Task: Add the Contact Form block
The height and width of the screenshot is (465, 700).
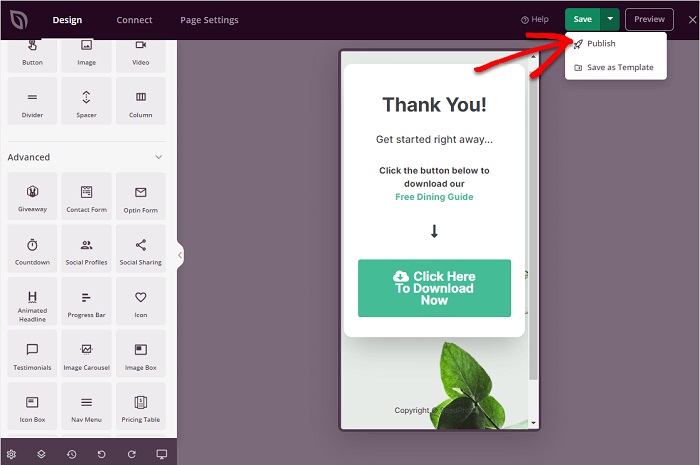Action: [x=87, y=196]
